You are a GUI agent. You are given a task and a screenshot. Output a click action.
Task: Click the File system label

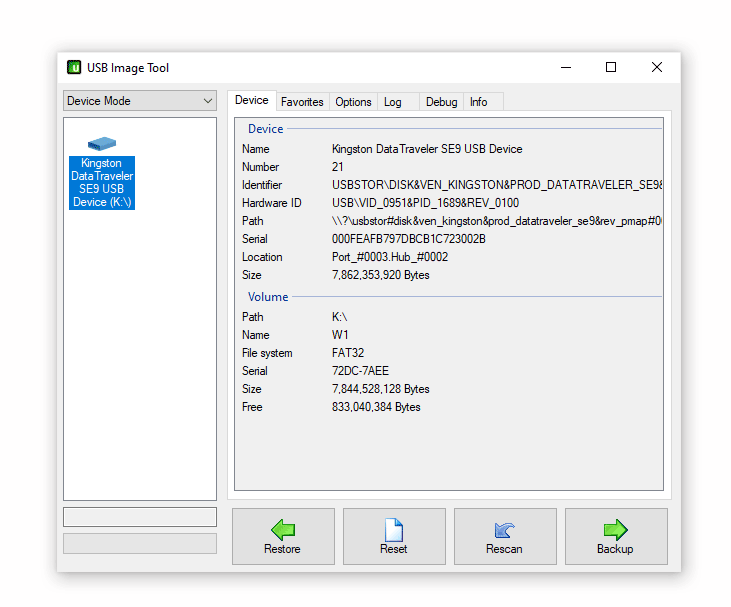(267, 353)
